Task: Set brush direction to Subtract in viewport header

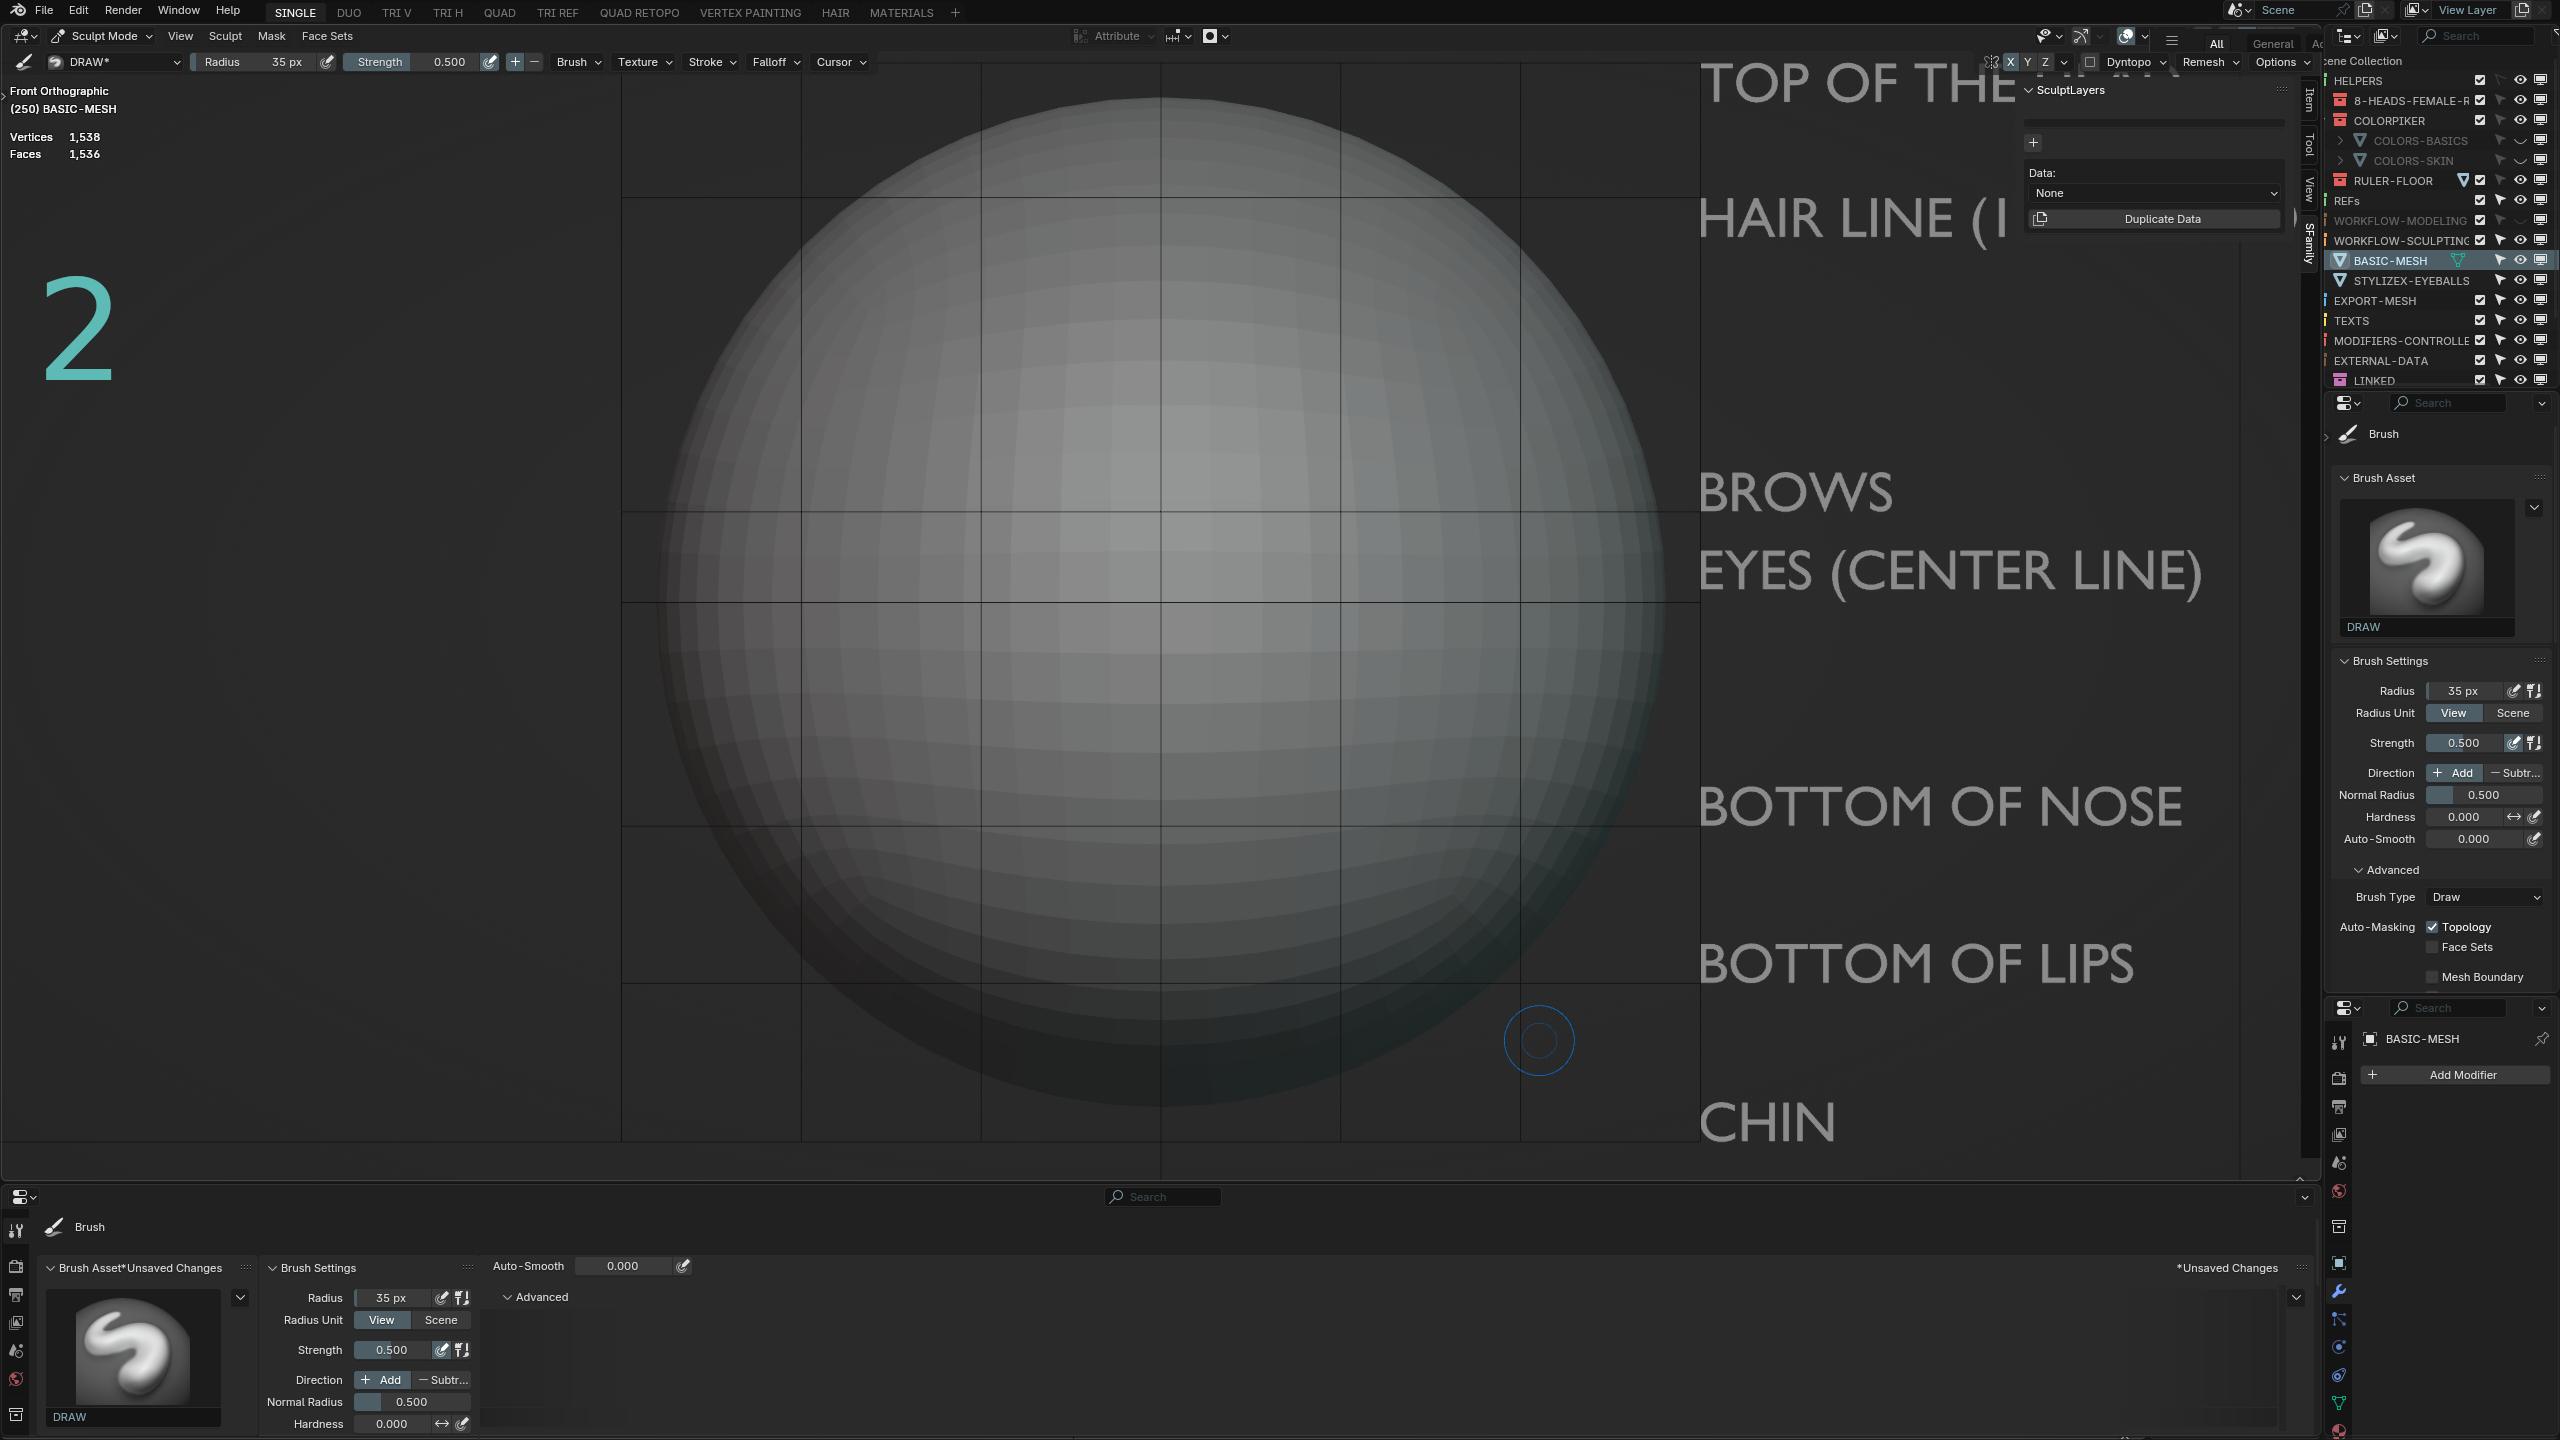Action: point(534,62)
